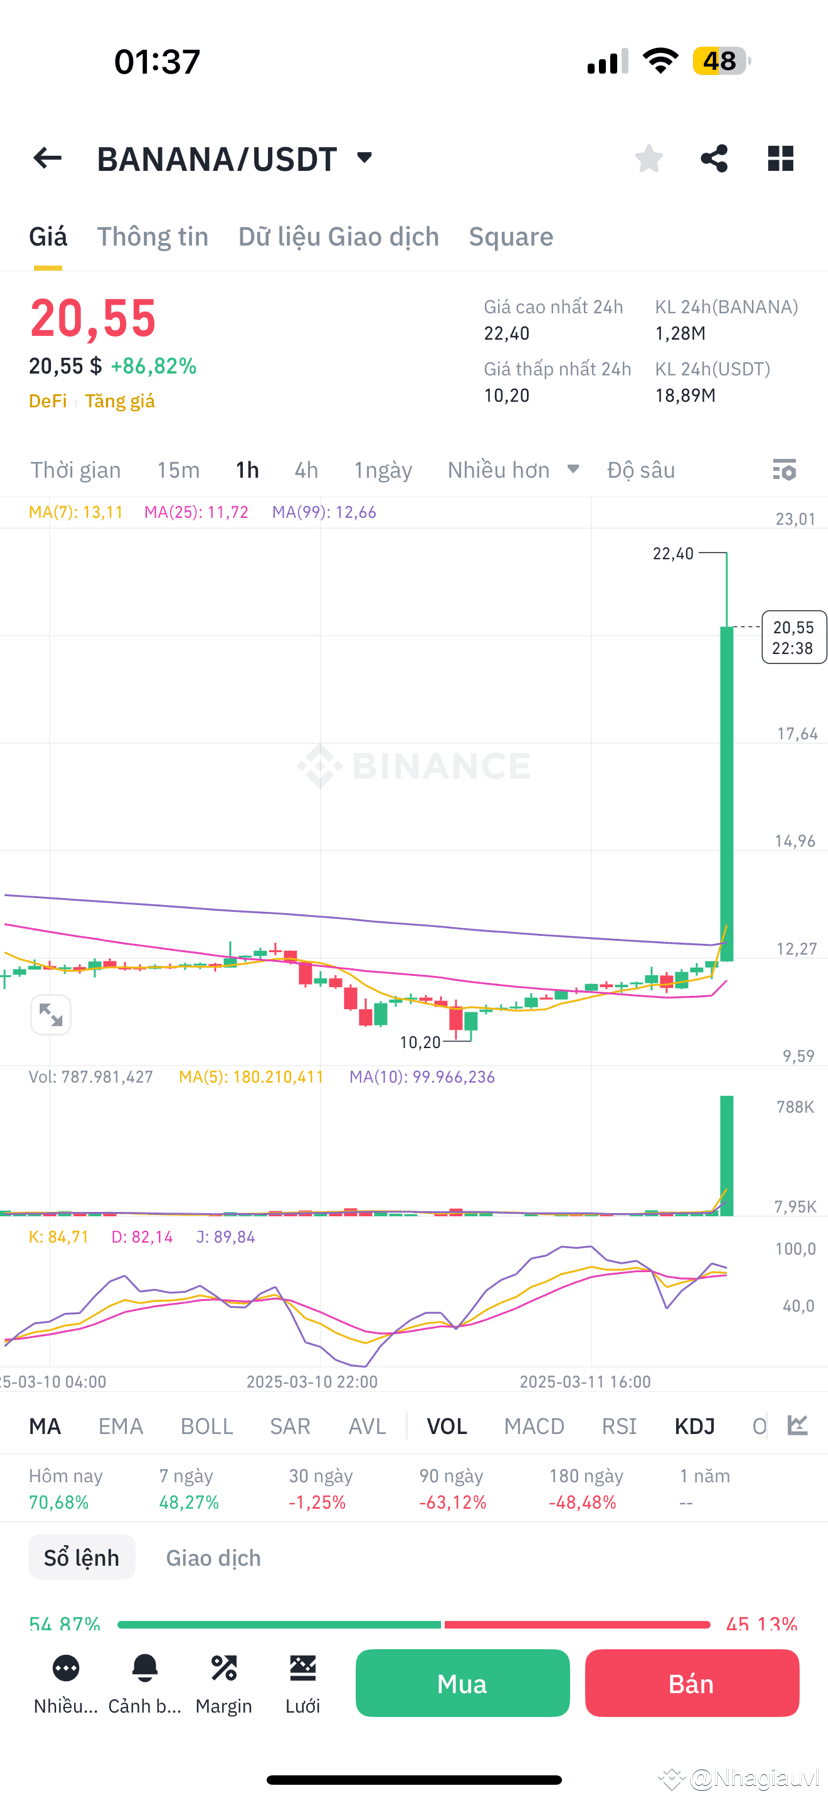828x1800 pixels.
Task: Select the 15m timeframe
Action: [178, 470]
